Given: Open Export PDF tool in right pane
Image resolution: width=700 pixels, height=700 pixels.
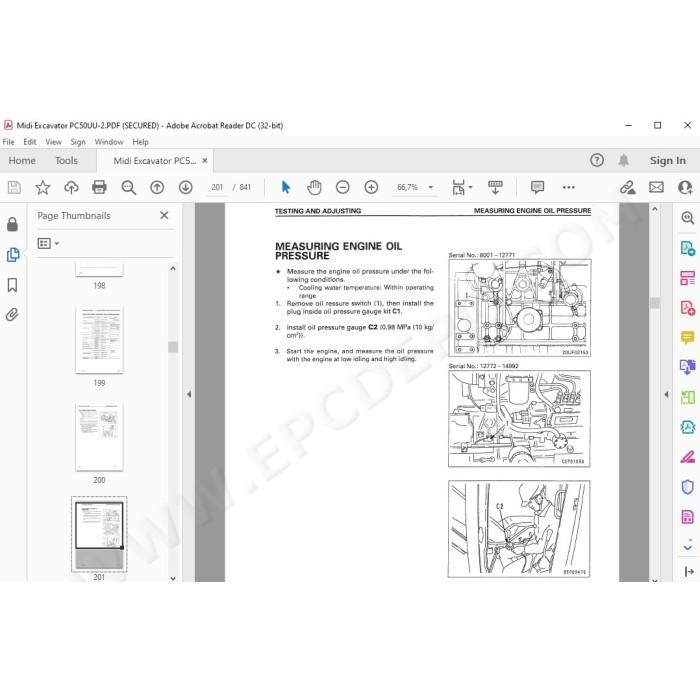Looking at the screenshot, I should pos(688,248).
